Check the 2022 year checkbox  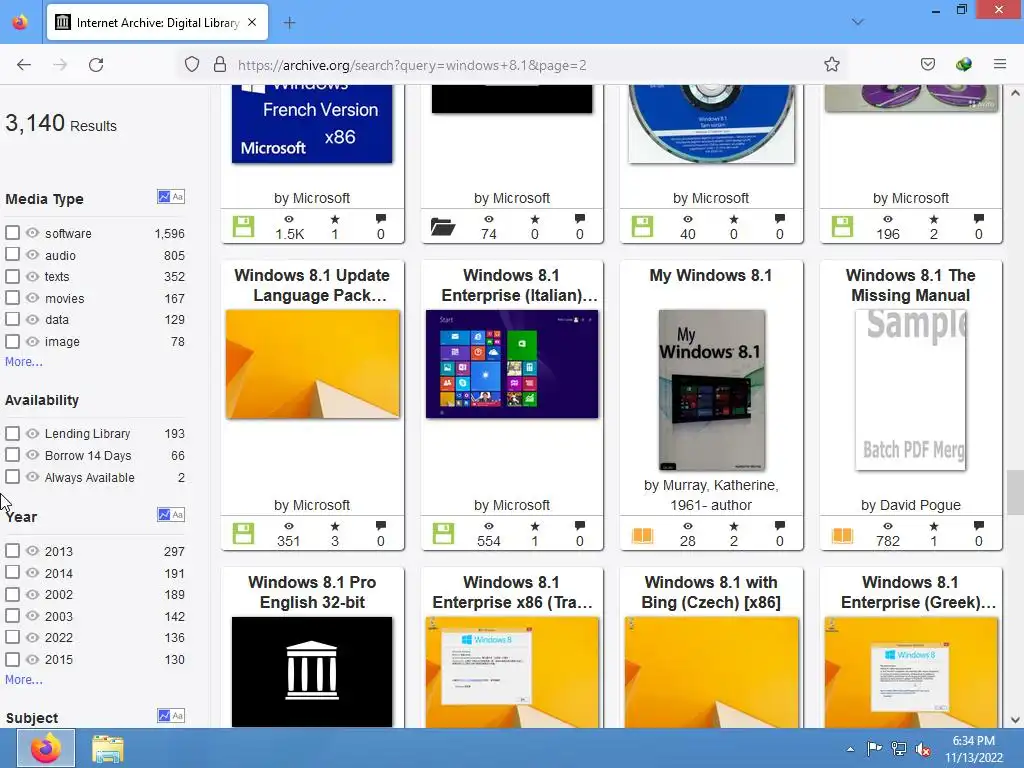(x=12, y=637)
